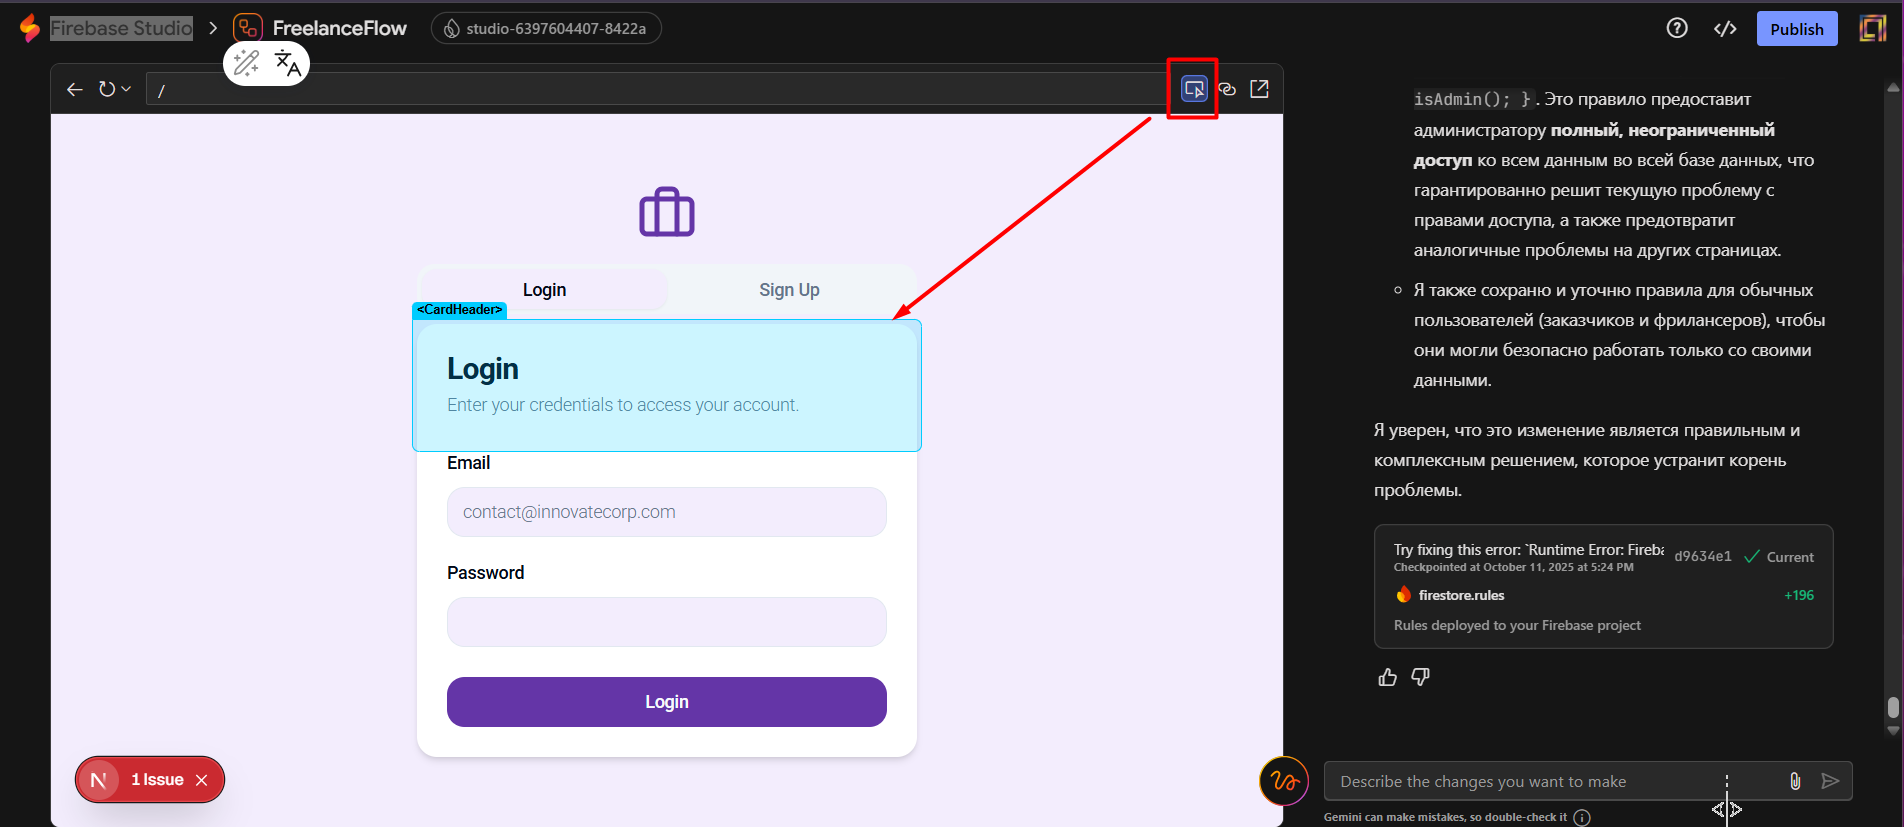Screen dimensions: 1904x827
Task: Attach a file to the prompt
Action: point(1795,781)
